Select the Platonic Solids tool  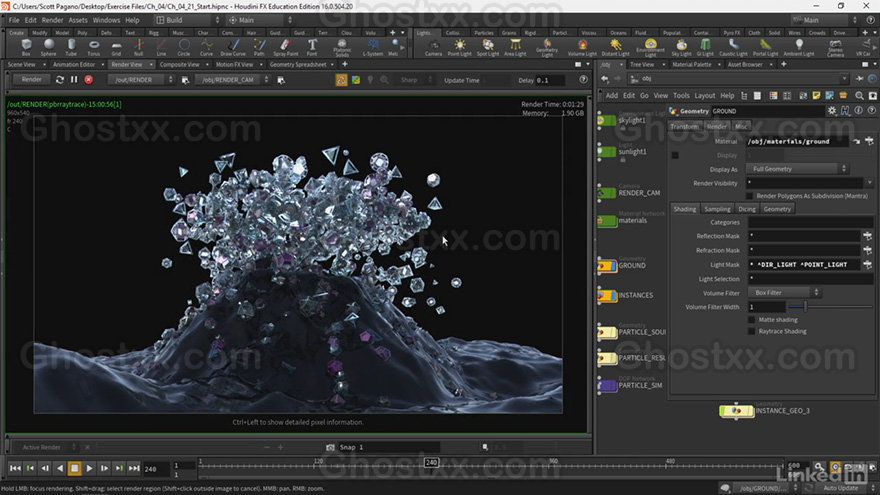pos(342,48)
